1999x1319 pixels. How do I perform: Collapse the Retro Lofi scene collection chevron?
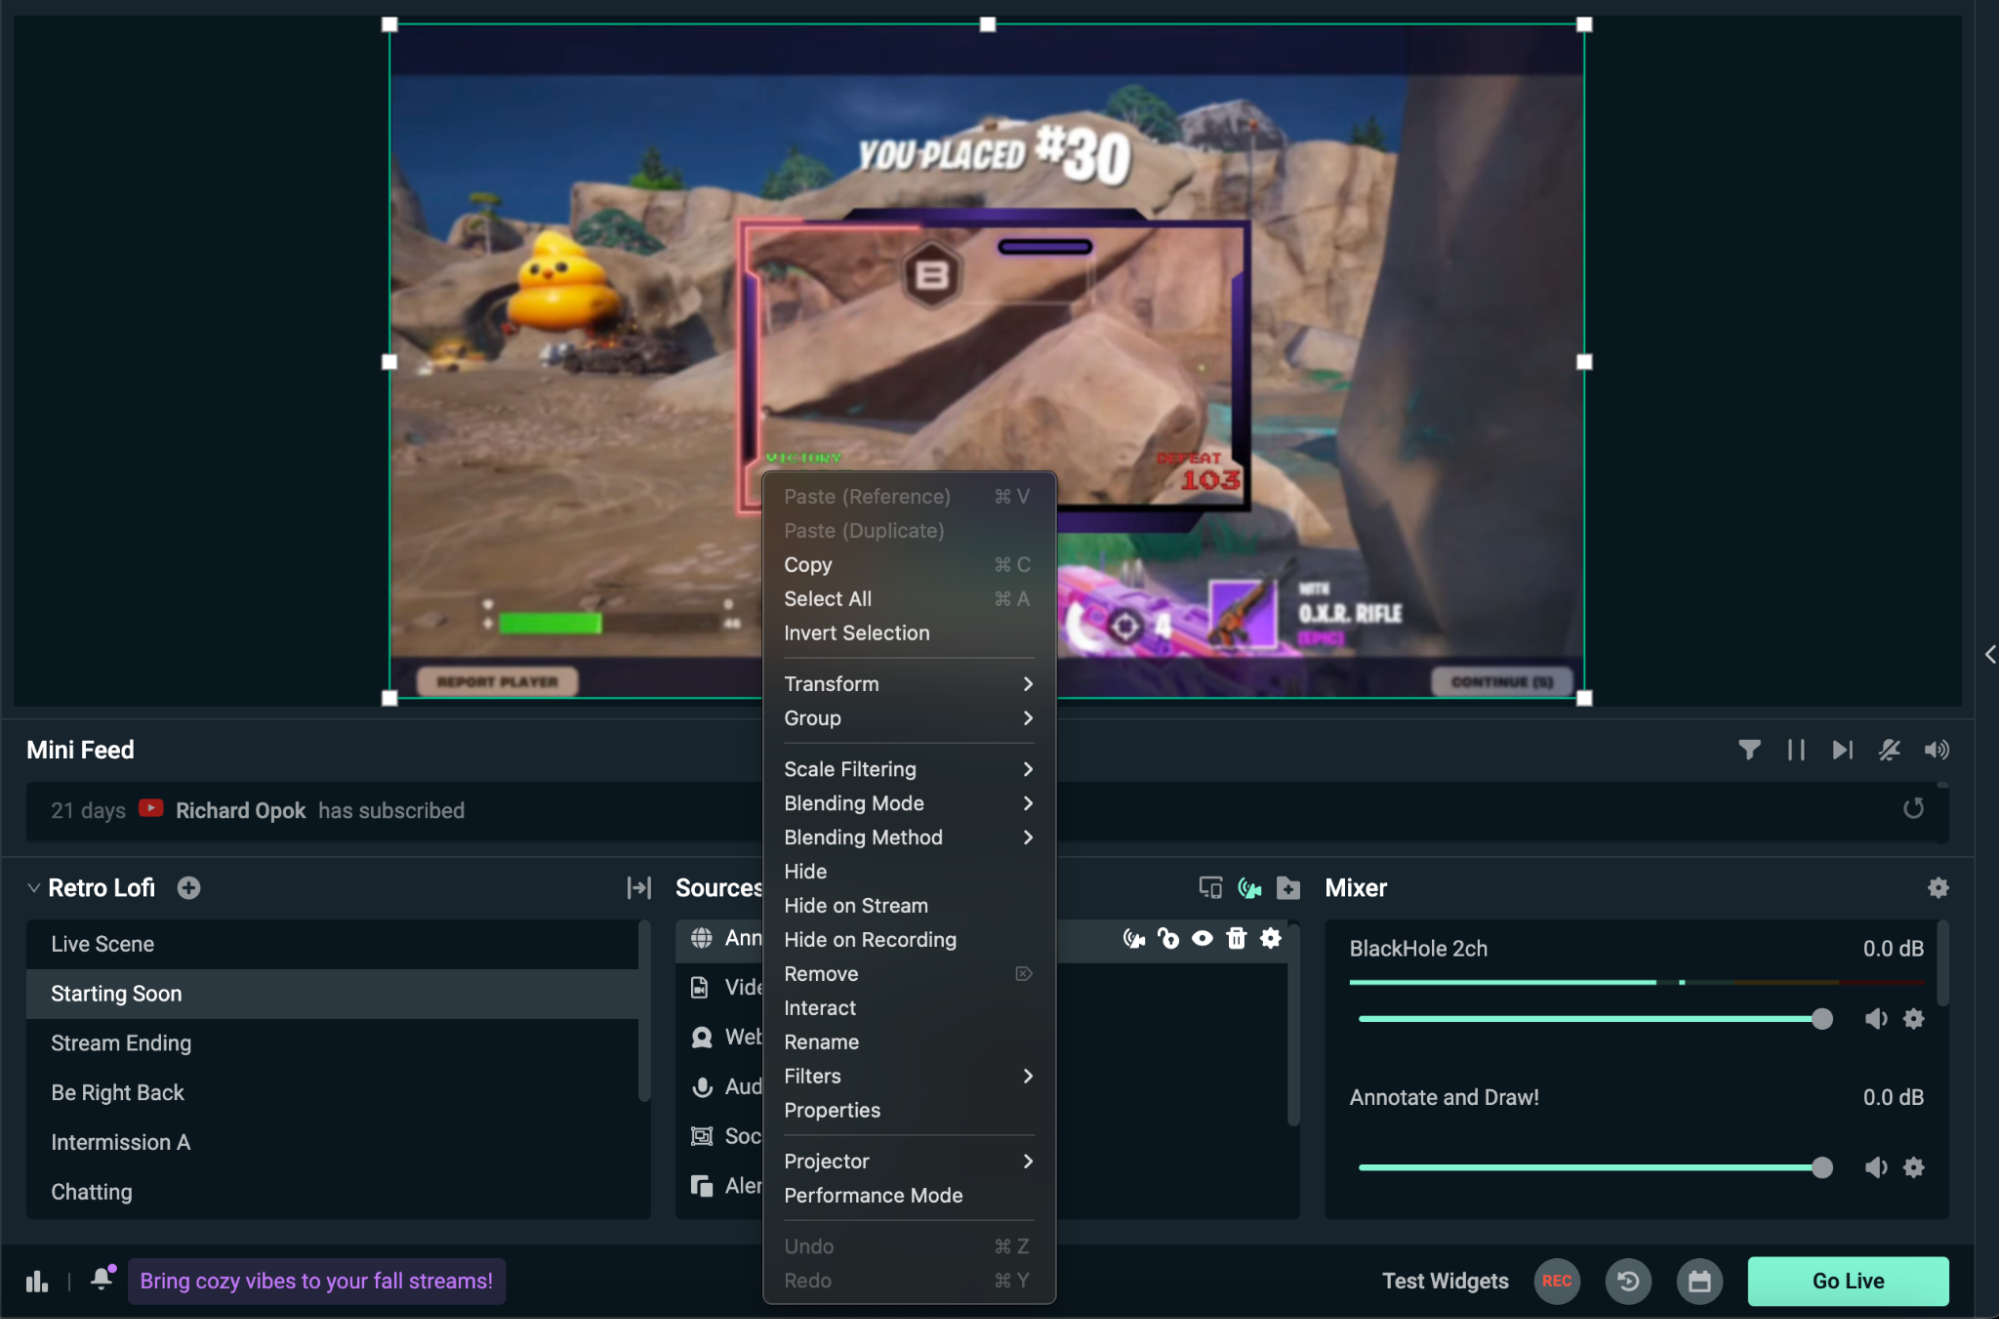33,888
